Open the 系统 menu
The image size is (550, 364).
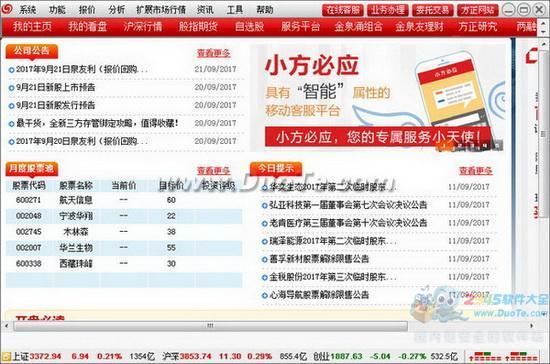click(27, 9)
